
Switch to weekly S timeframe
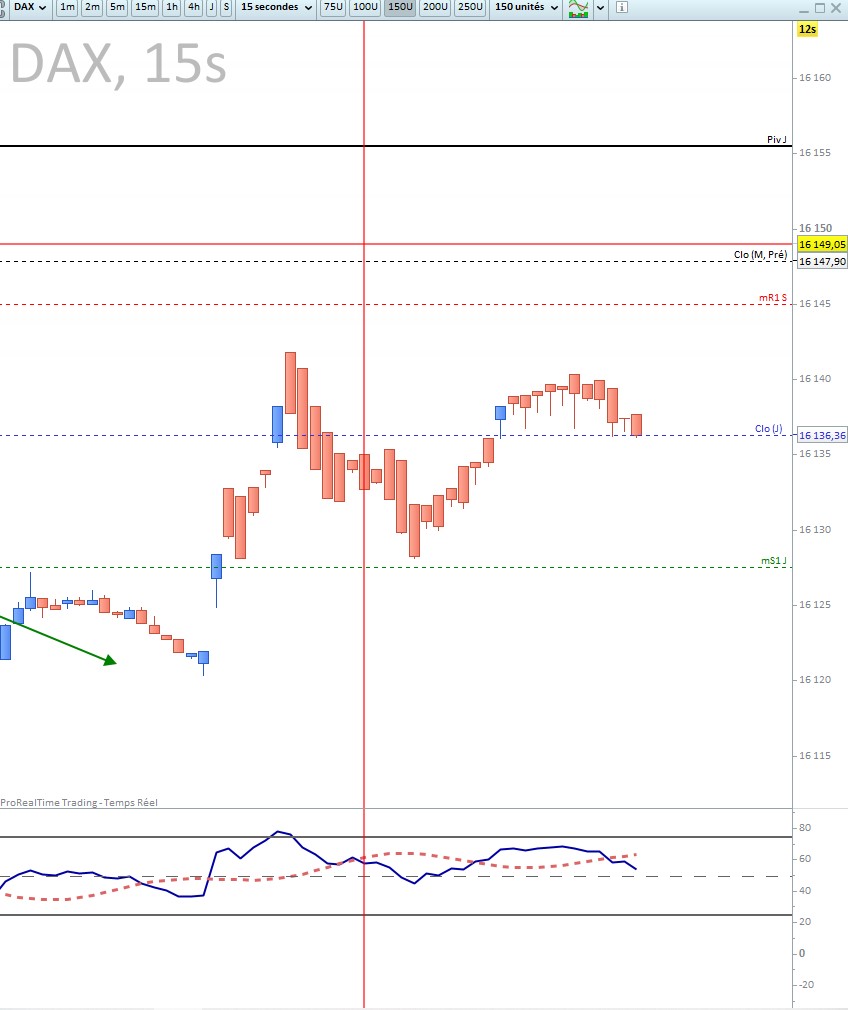(226, 7)
